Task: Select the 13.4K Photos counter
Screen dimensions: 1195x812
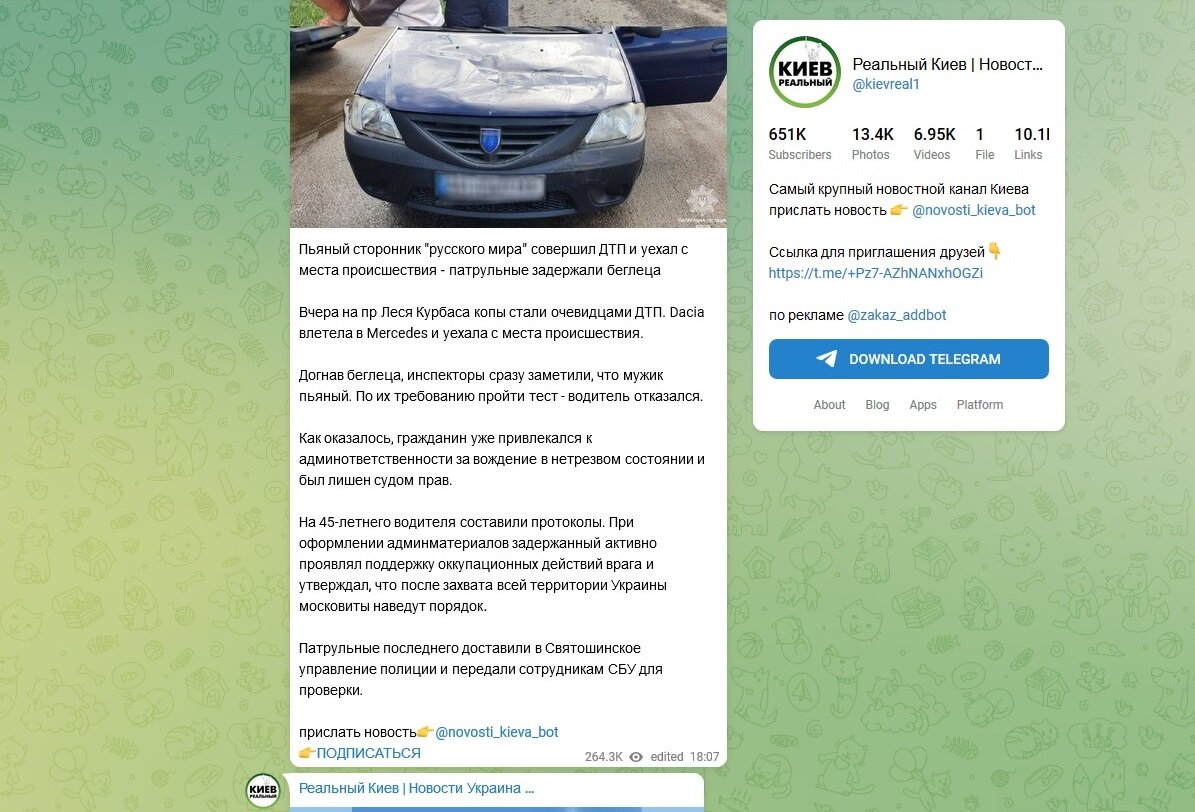Action: (872, 144)
